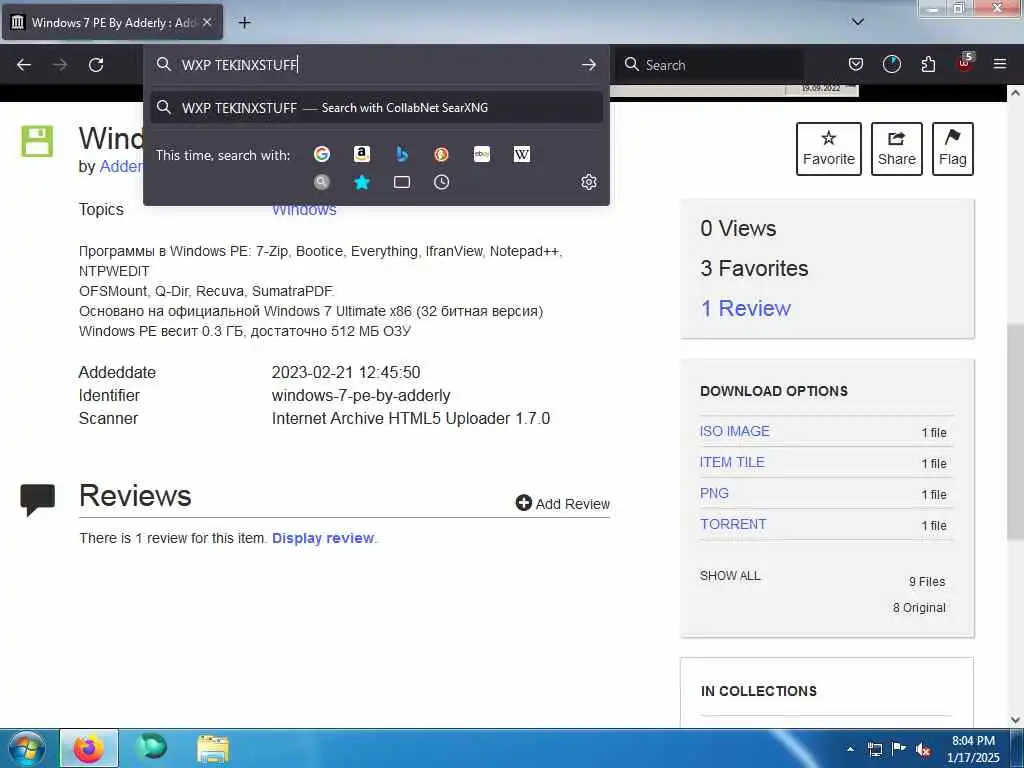Screen dimensions: 1024x768
Task: Click the 3 Favorites count
Action: [754, 268]
